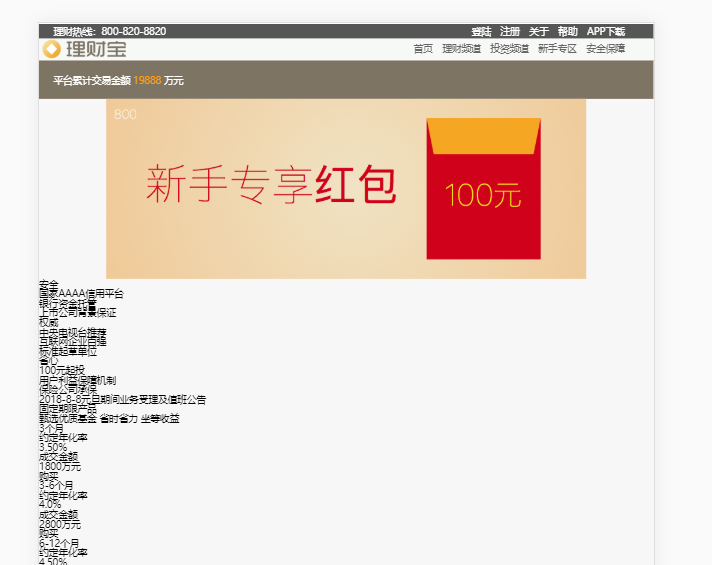Click the 800 text in the banner corner
Viewport: 712px width, 565px height.
click(x=125, y=114)
